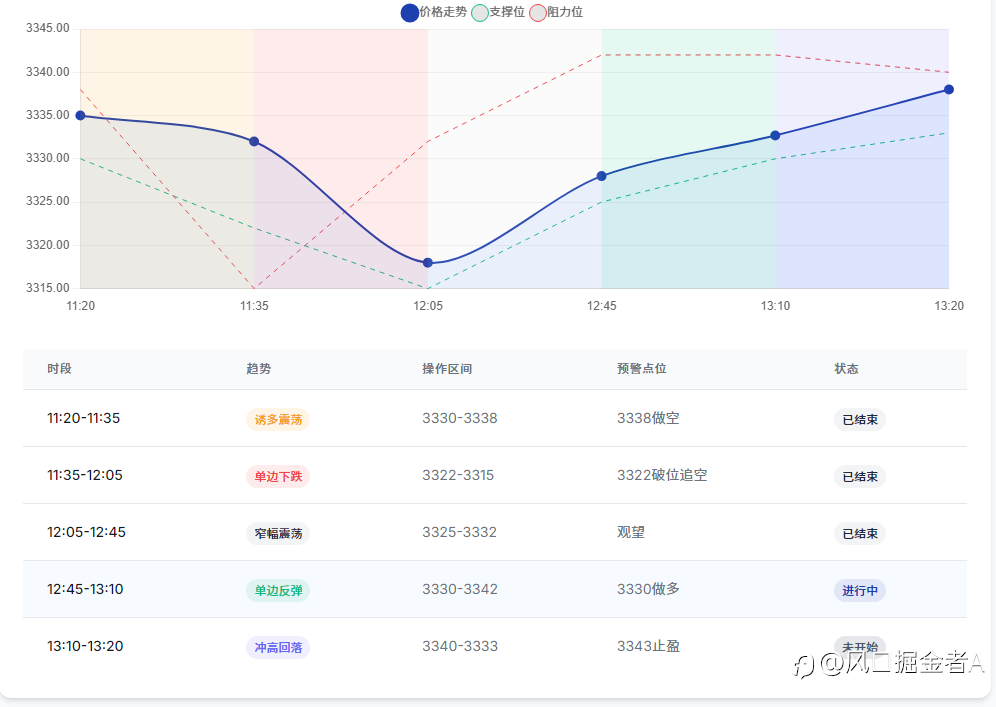Select the 11:20-11:35 time period cell
This screenshot has height=707, width=996.
tap(84, 418)
